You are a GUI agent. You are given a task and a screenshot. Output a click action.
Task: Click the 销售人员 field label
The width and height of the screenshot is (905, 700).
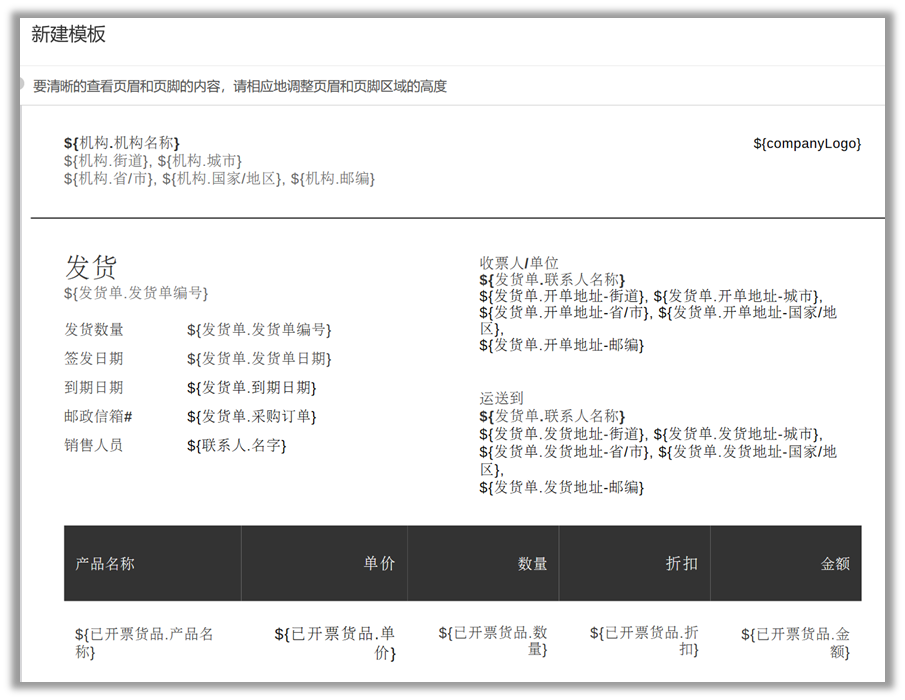94,446
